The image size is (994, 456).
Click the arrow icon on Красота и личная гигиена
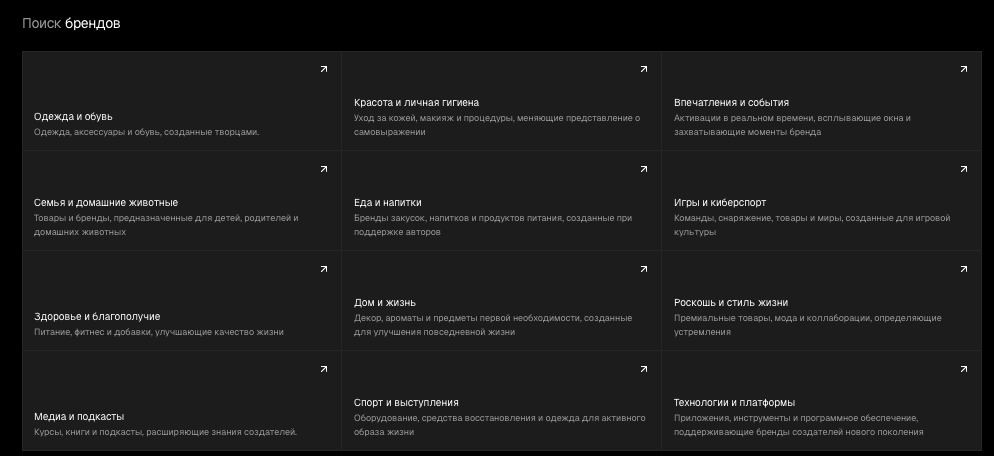tap(643, 69)
